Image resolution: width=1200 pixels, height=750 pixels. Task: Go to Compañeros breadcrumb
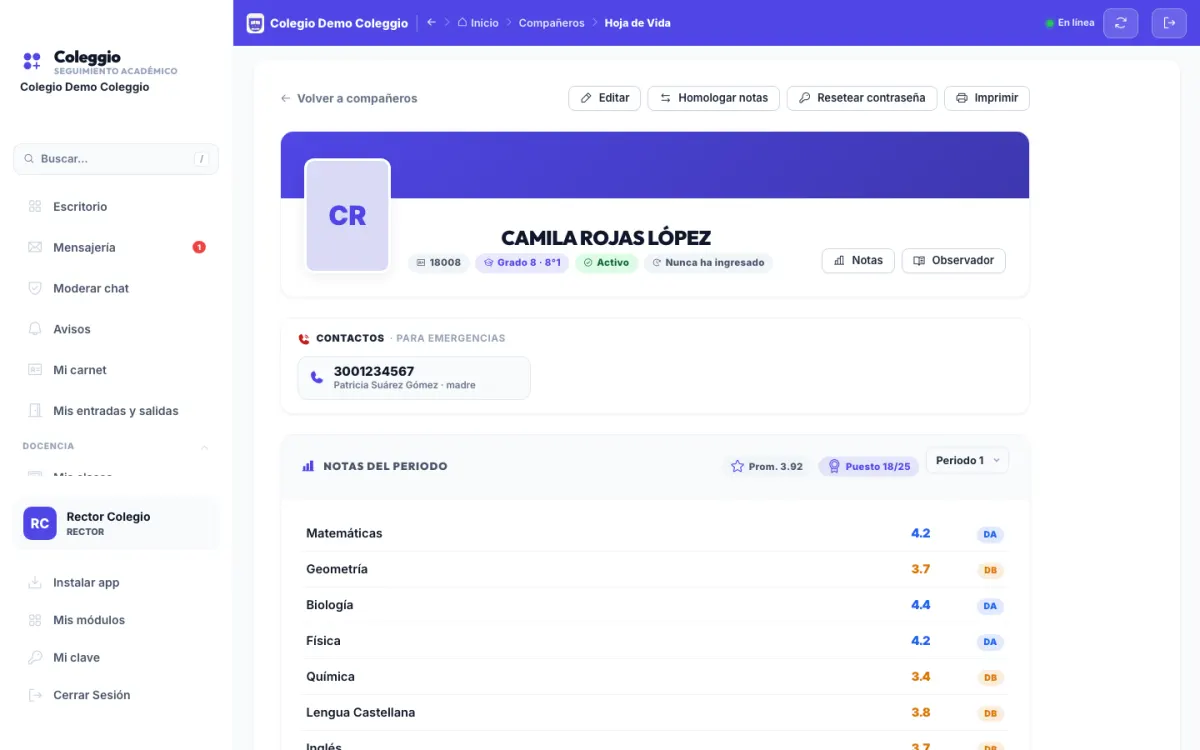click(x=551, y=23)
